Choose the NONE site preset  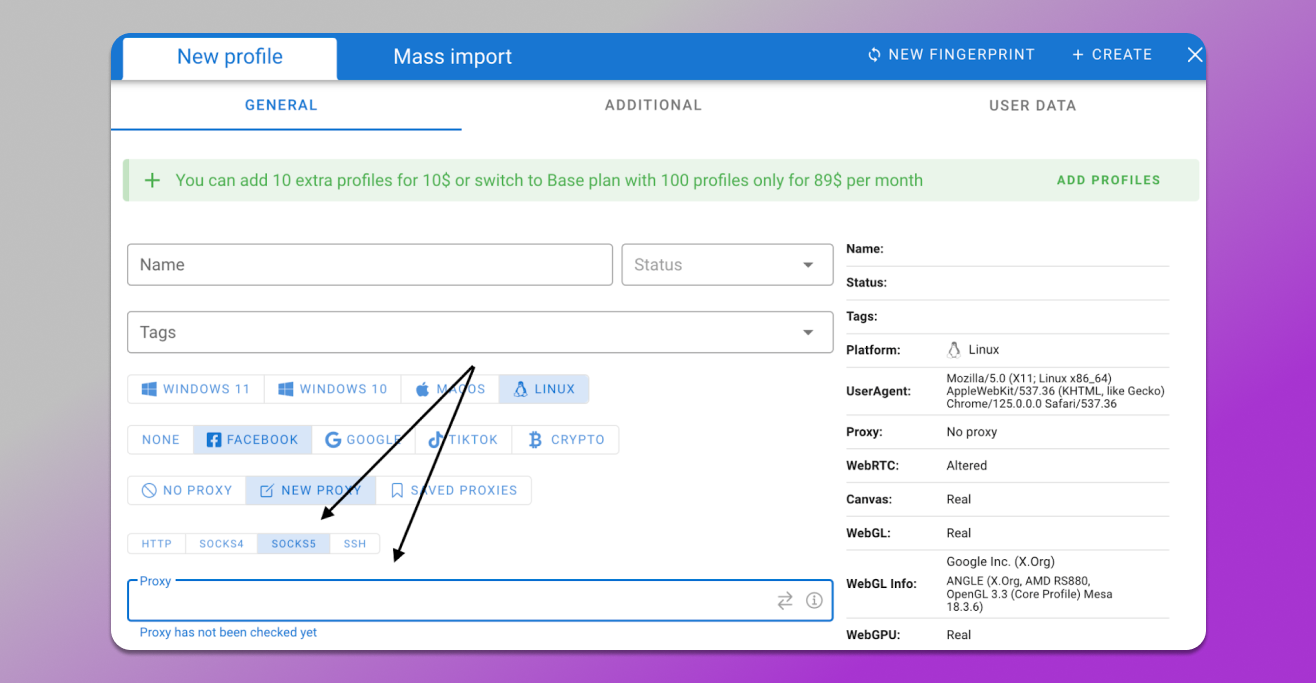161,440
